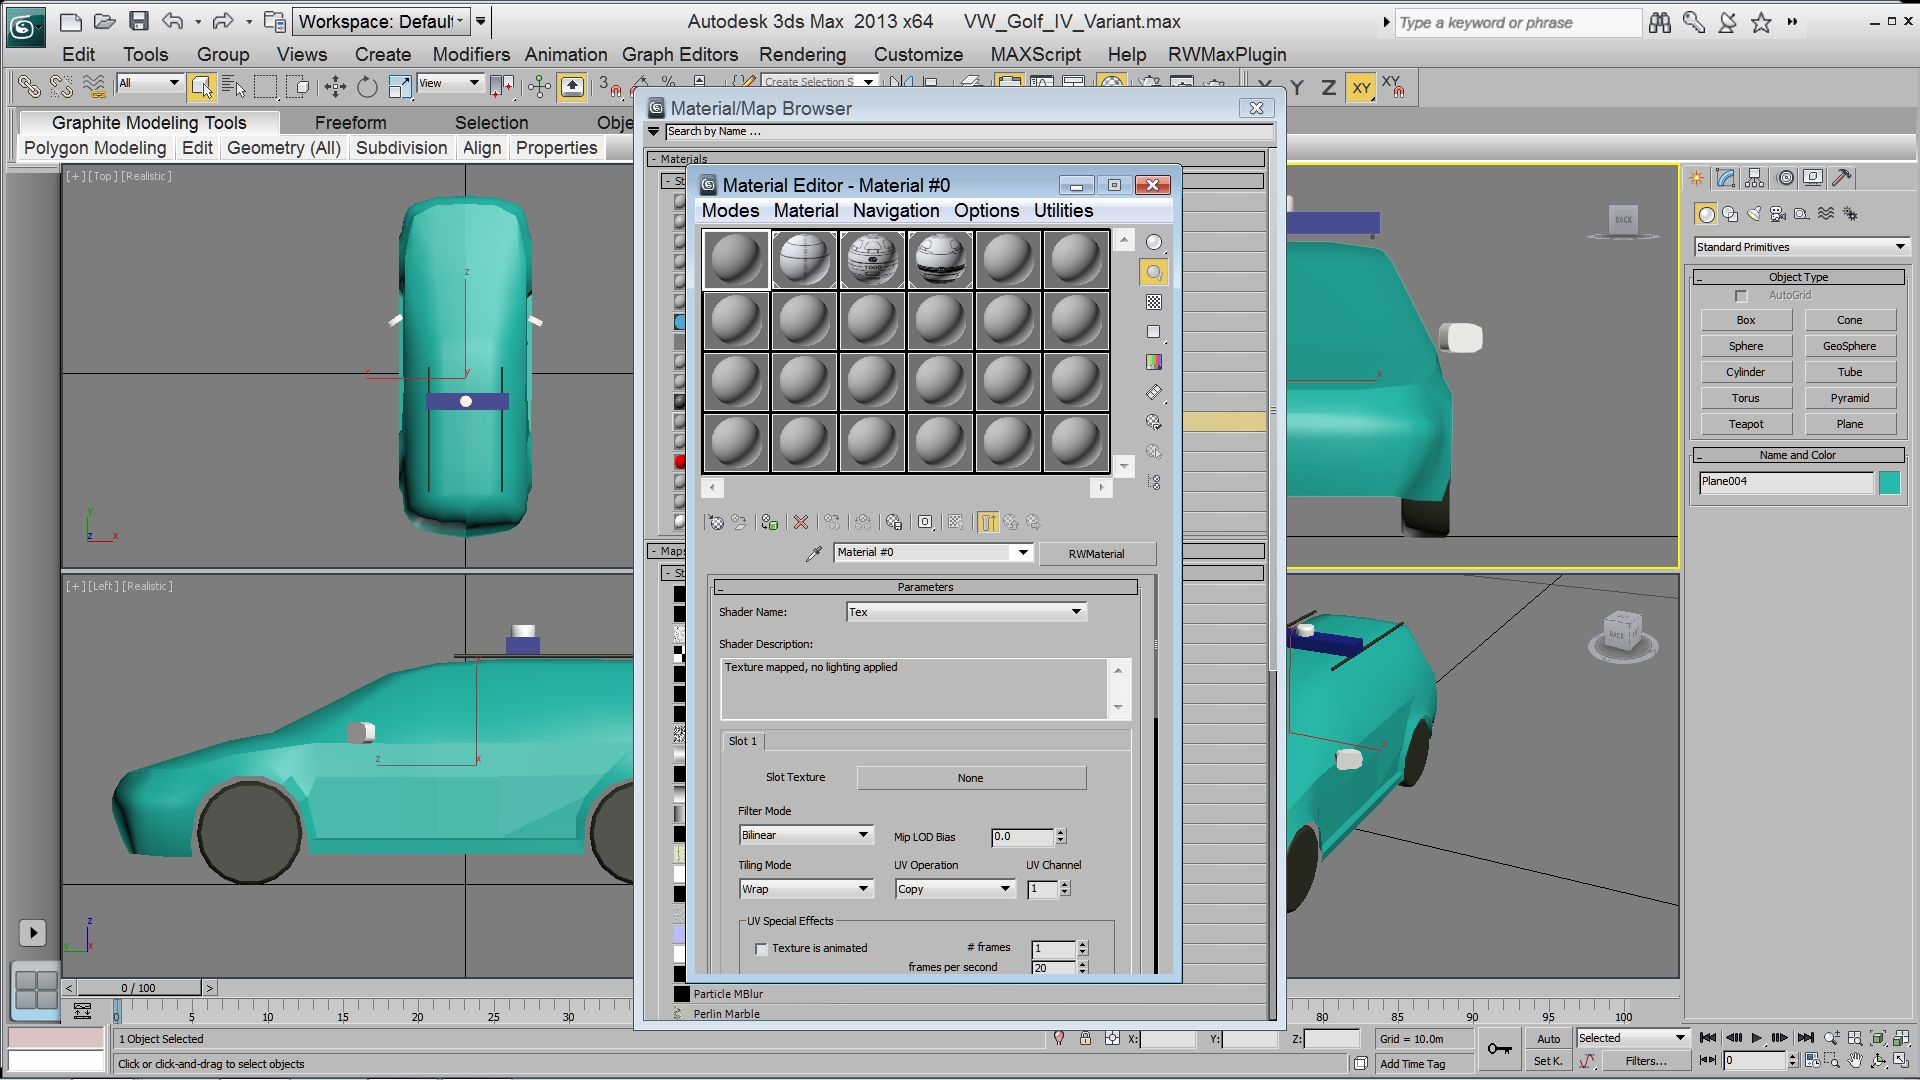
Task: Open the Modify panel tab icon
Action: [x=1726, y=178]
